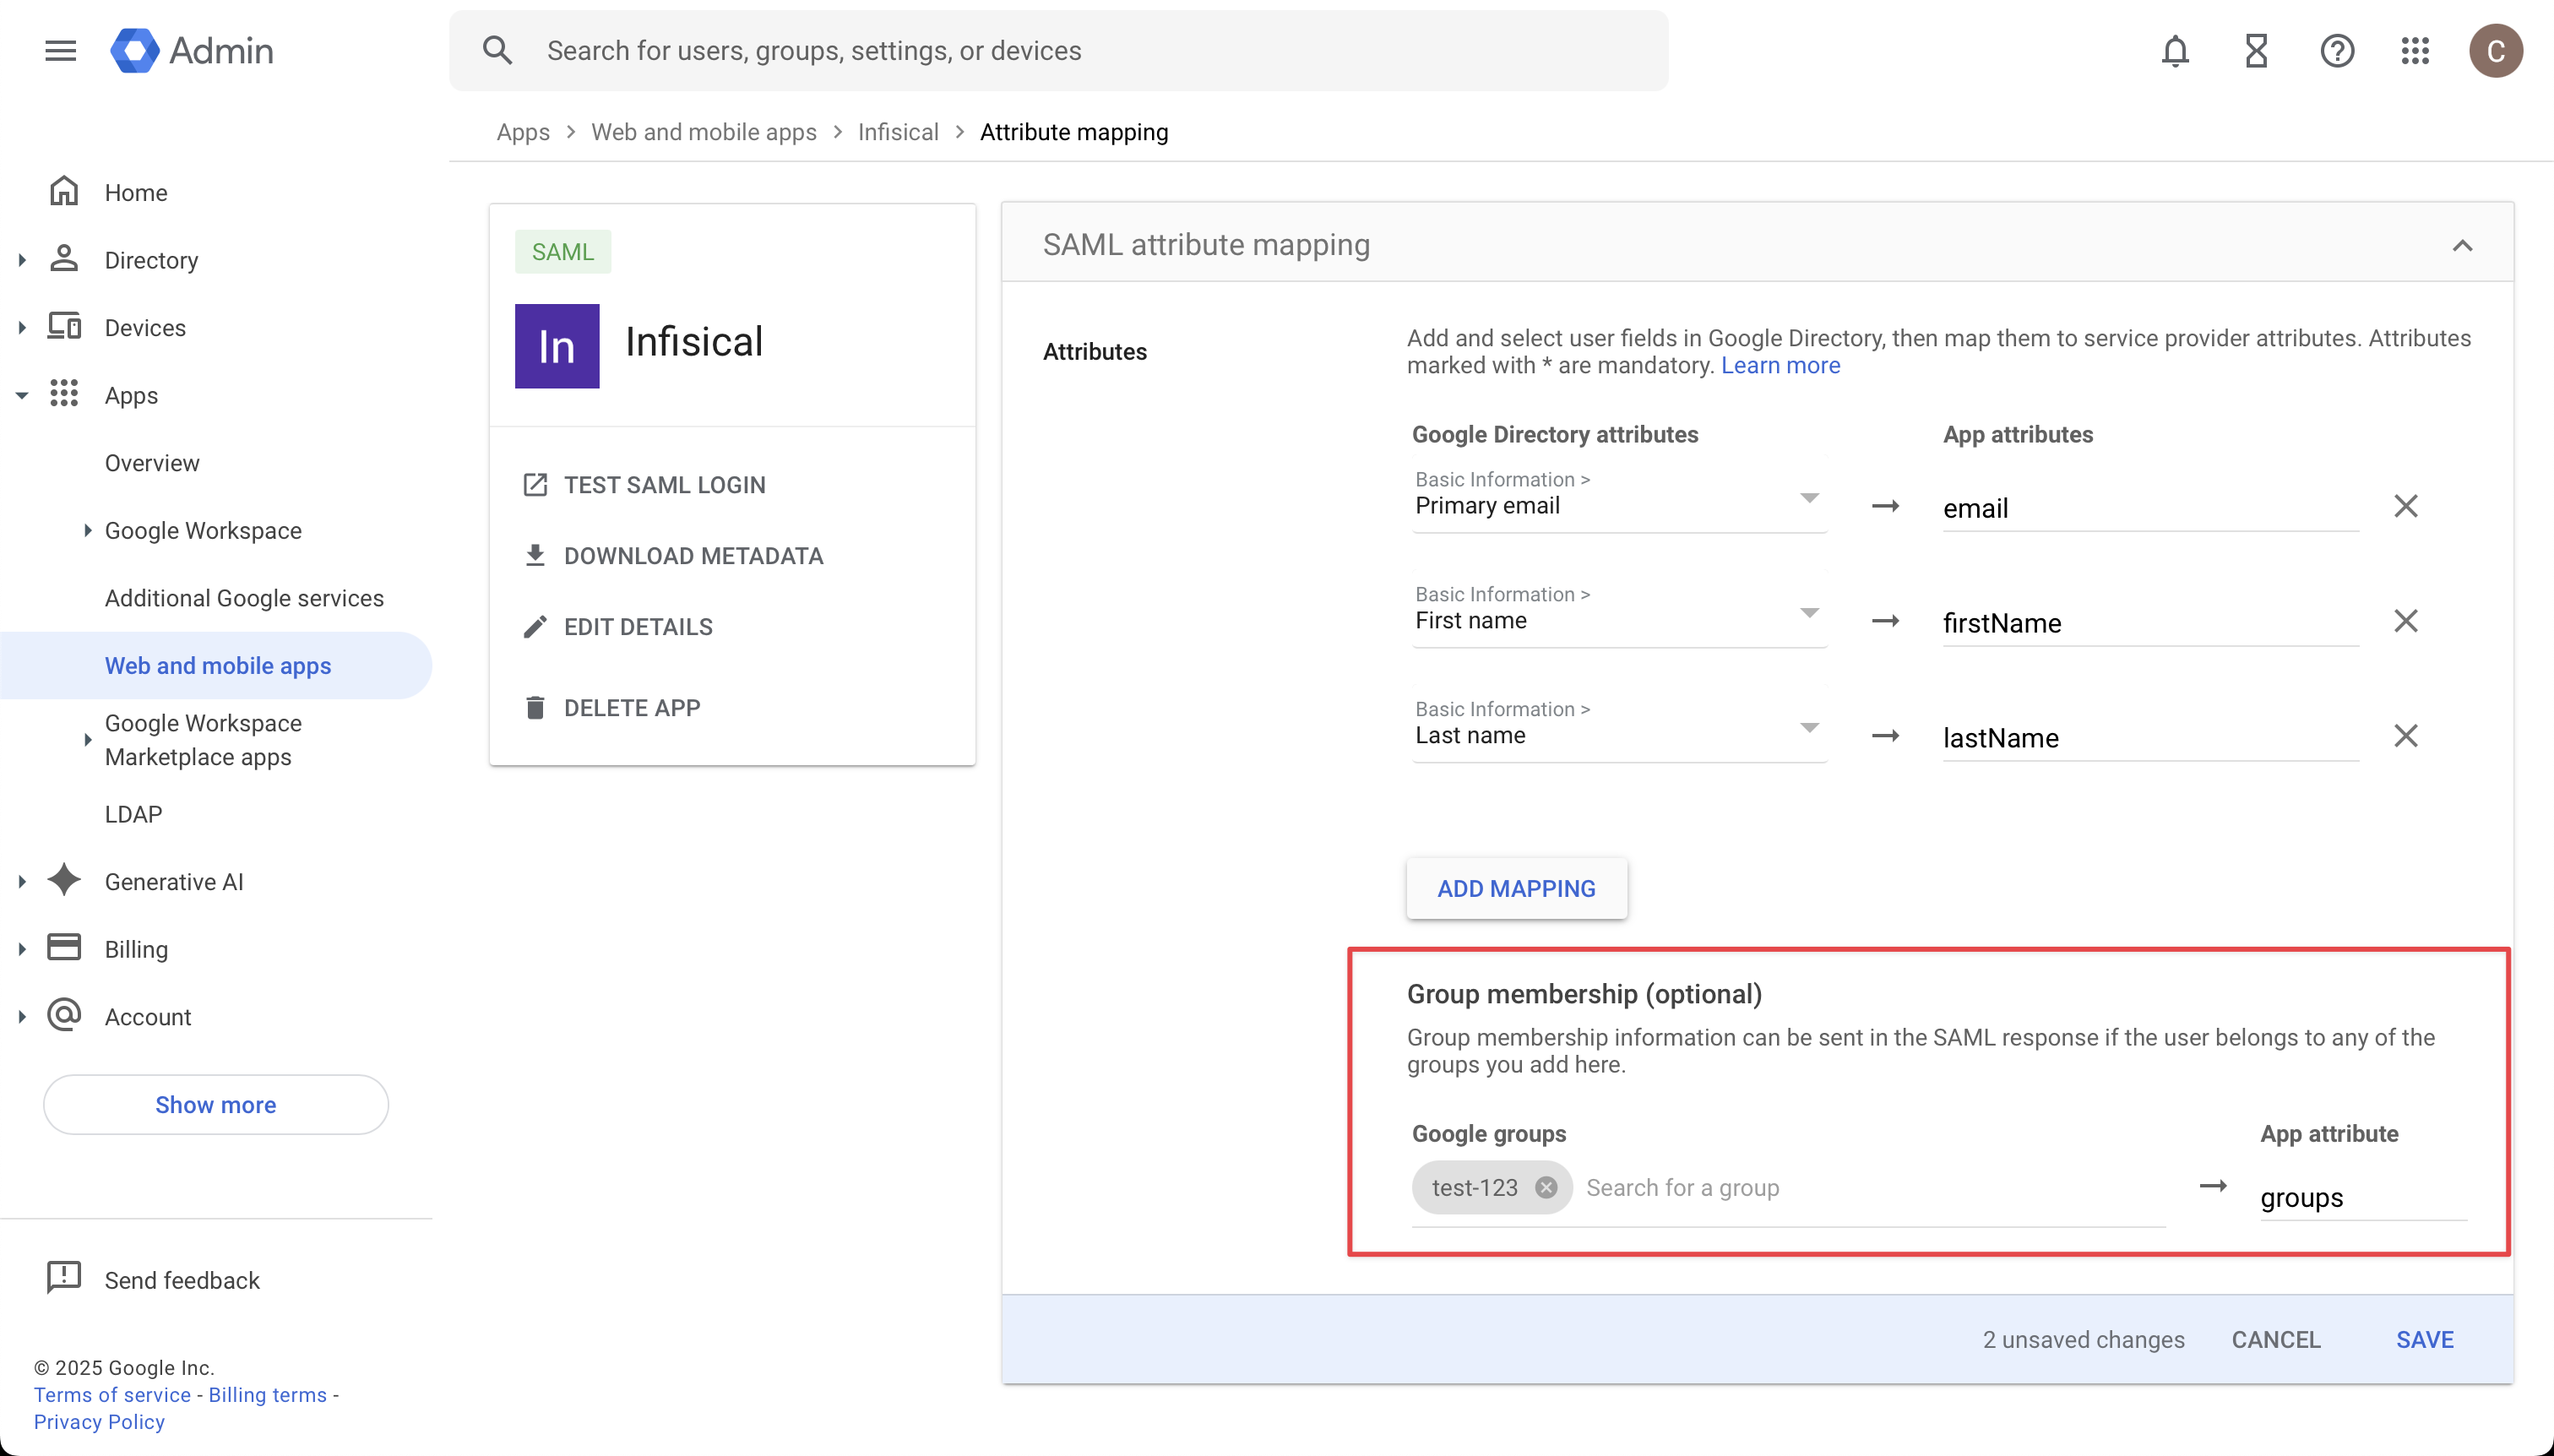Expand the Generative AI section
Viewport: 2554px width, 1456px height.
(22, 881)
